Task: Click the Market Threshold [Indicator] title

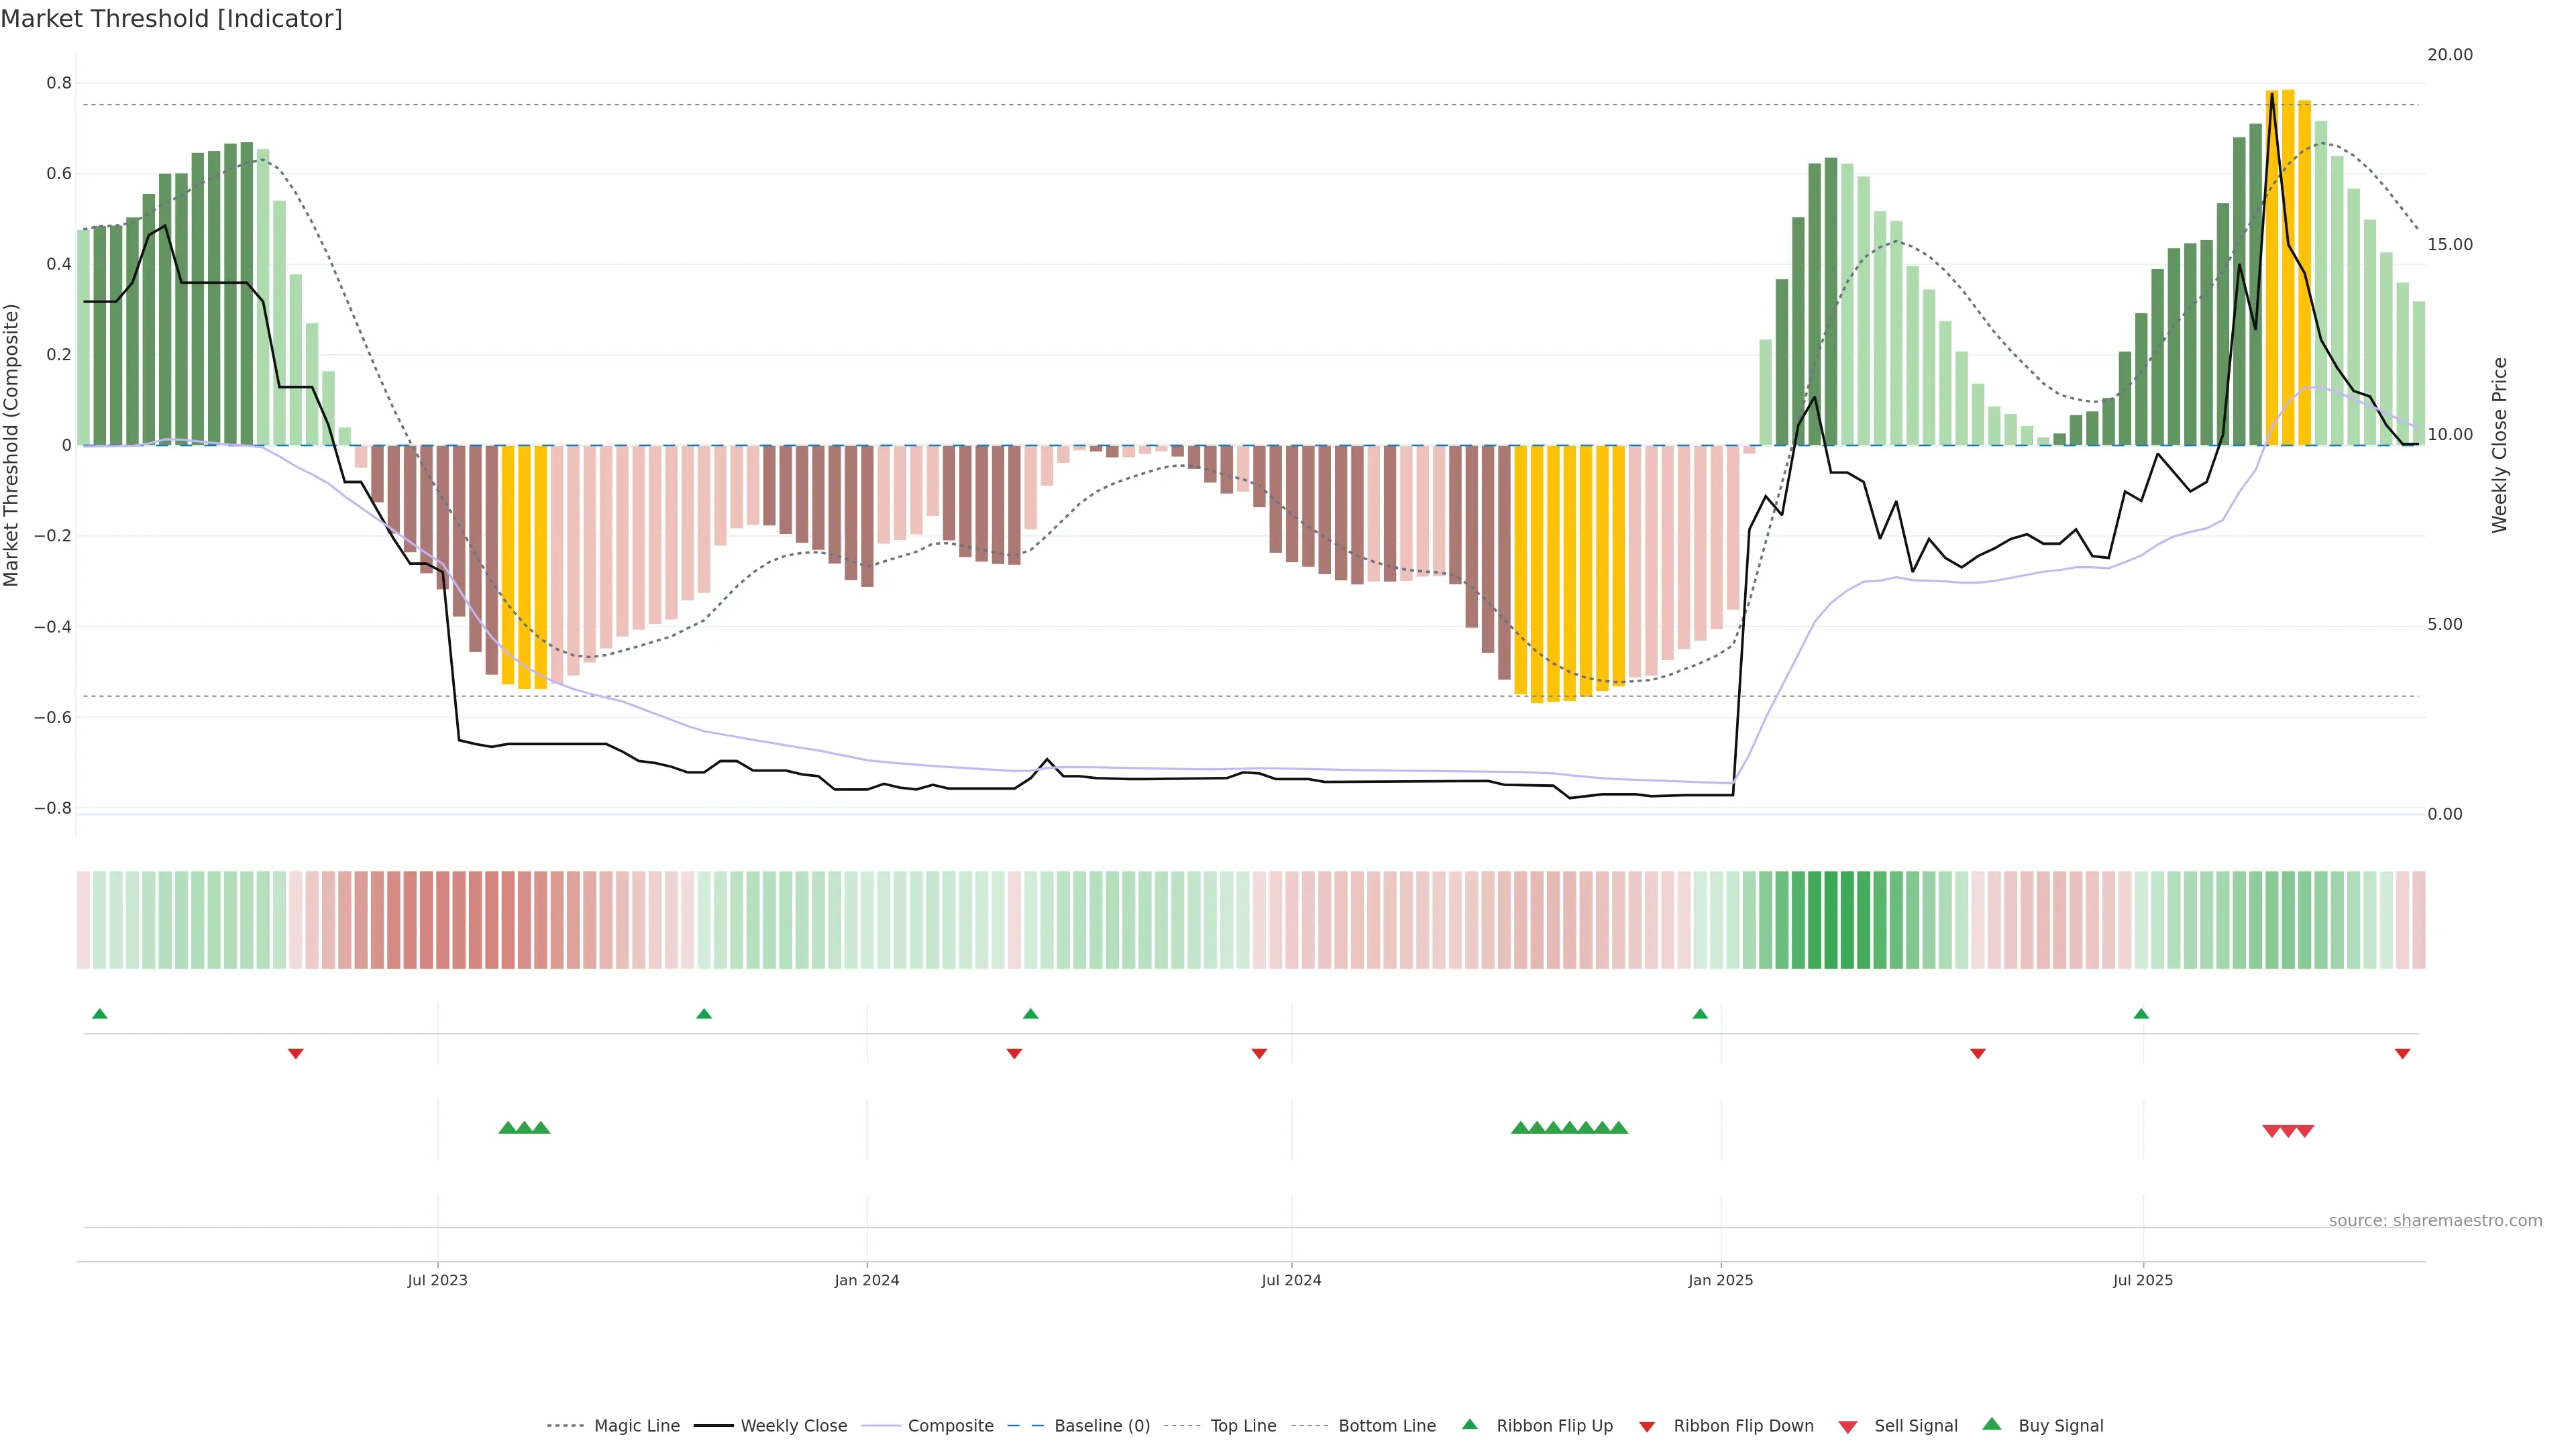Action: (x=171, y=18)
